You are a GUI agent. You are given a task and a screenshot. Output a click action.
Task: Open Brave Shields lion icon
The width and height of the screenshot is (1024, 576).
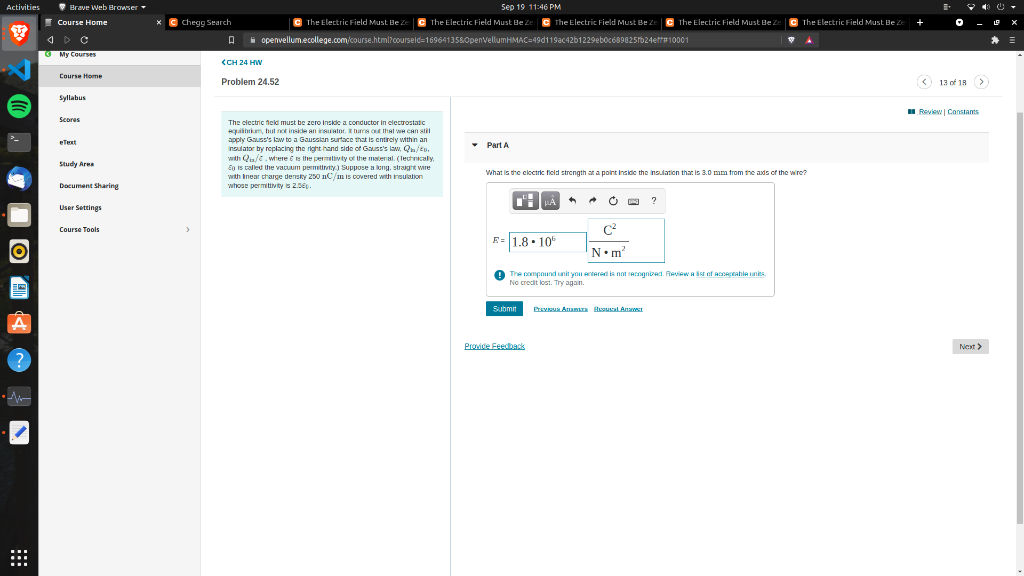pos(791,40)
